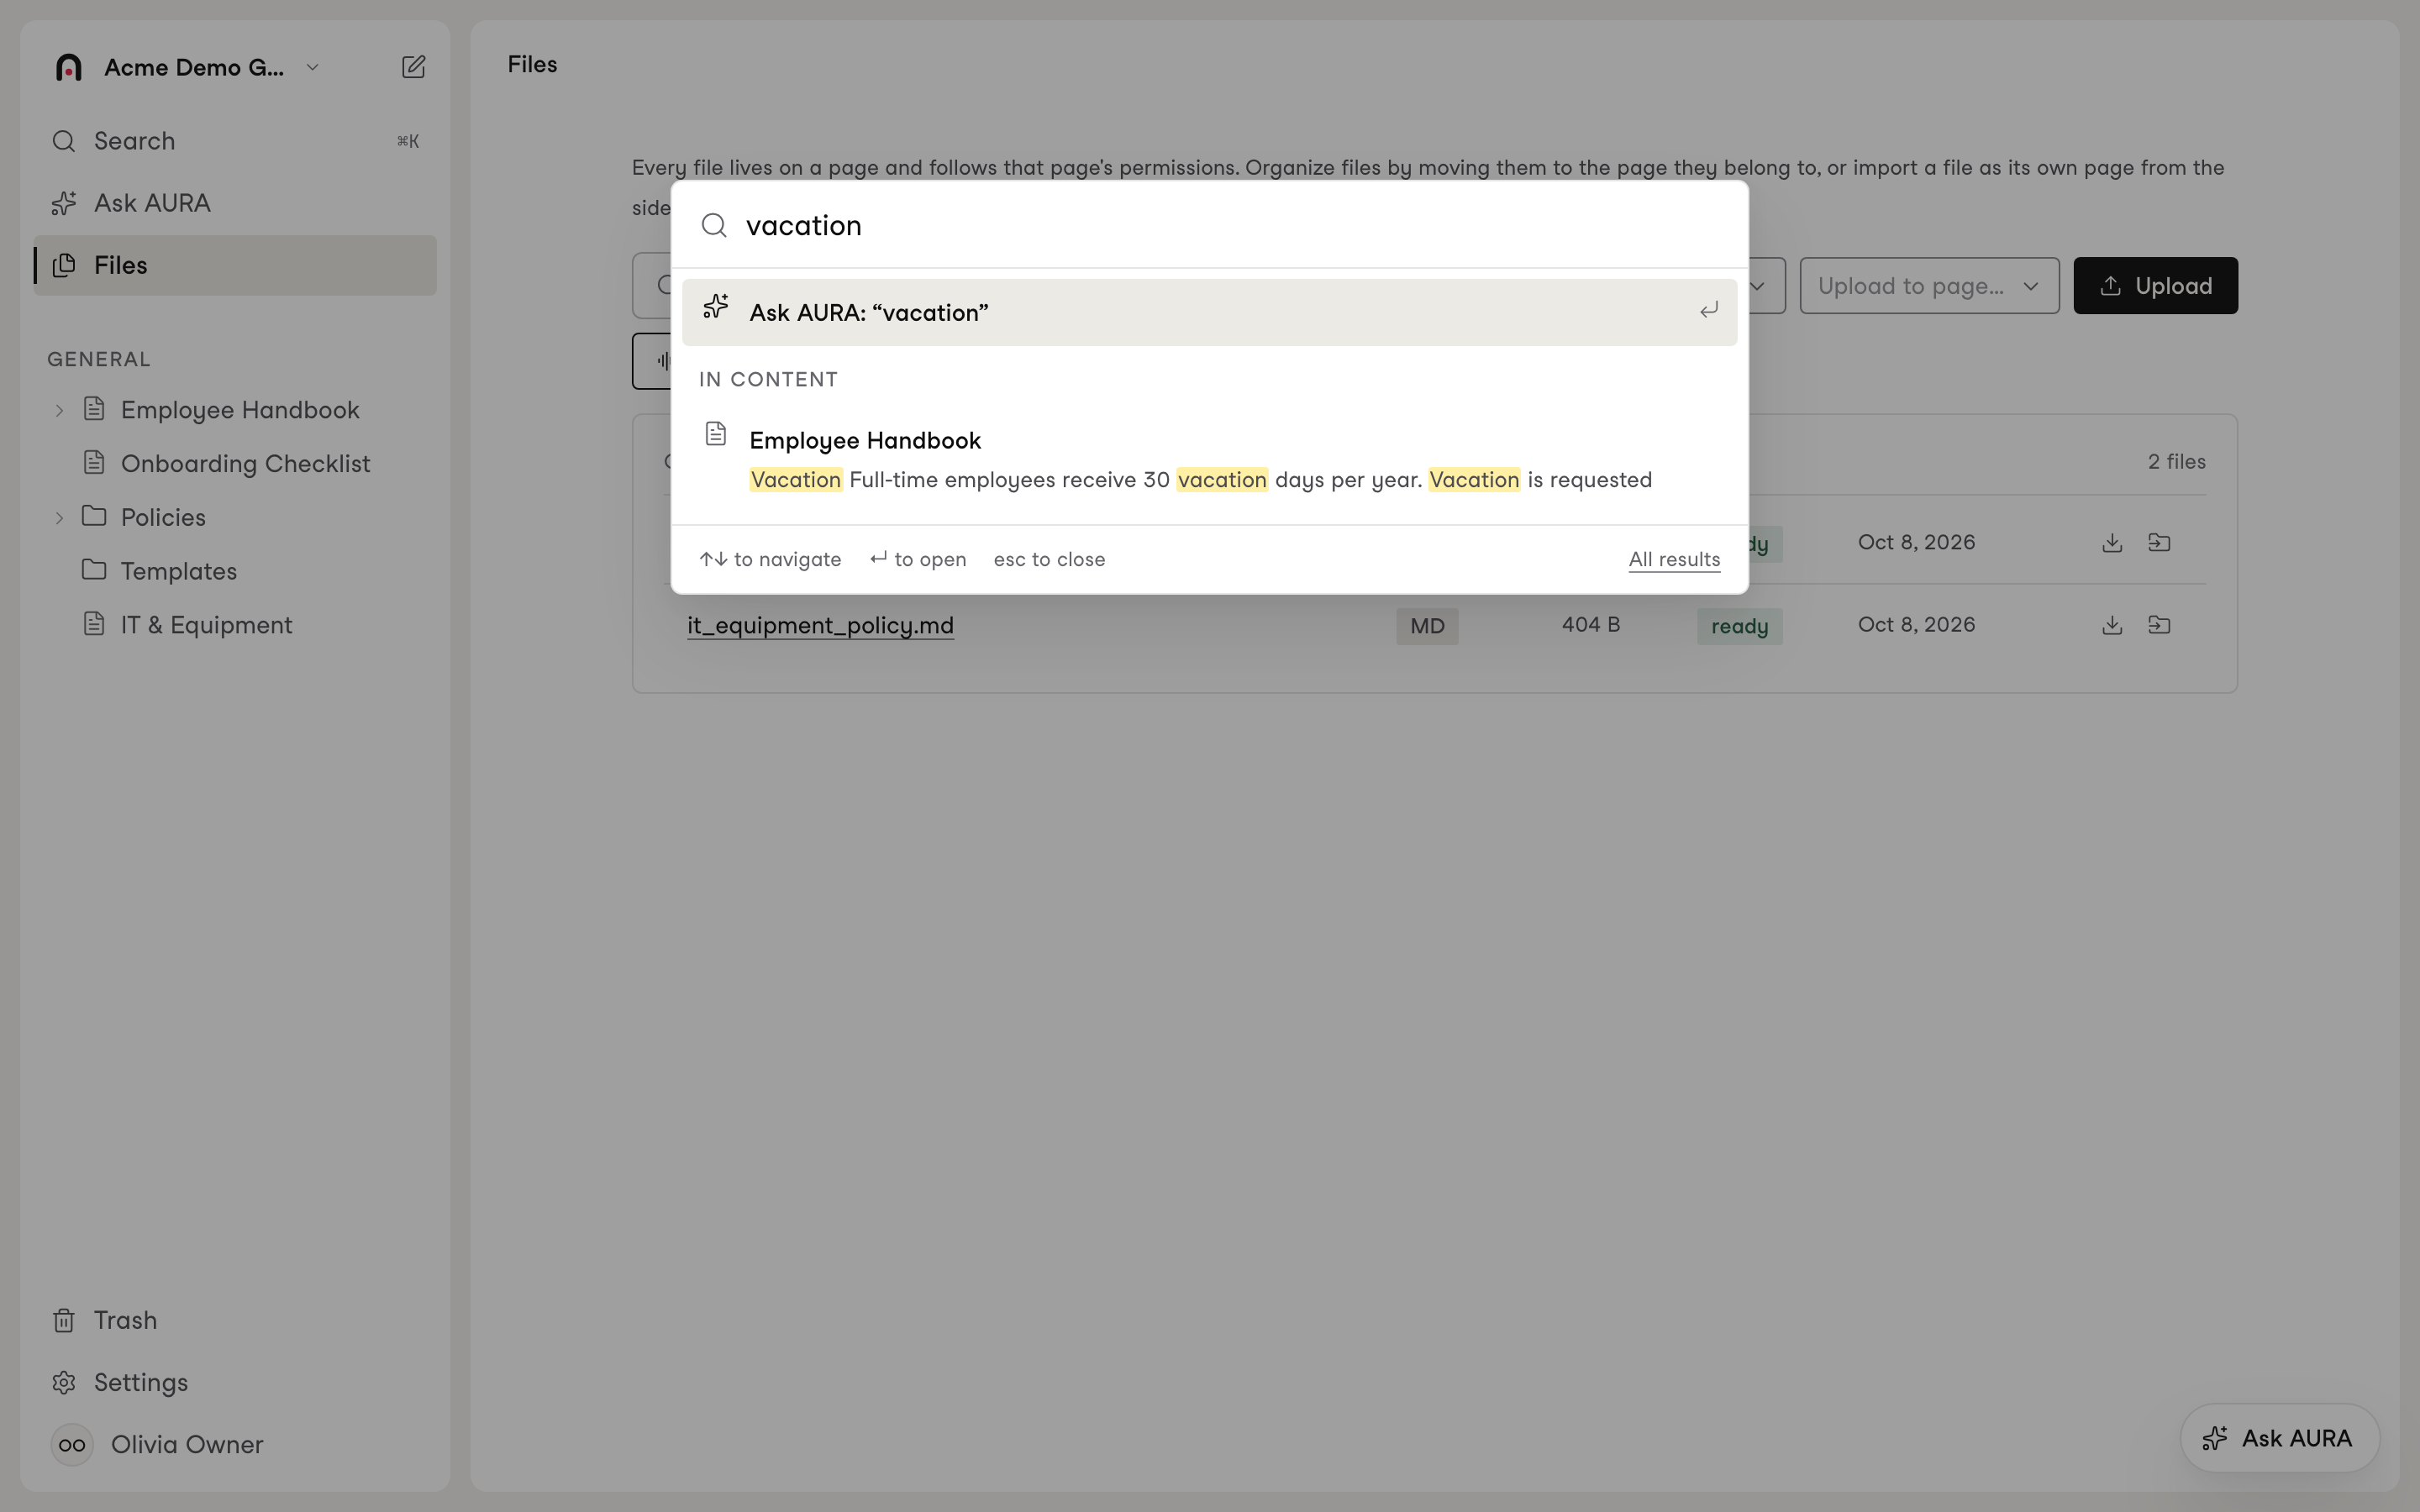
Task: Open the All results link
Action: tap(1674, 560)
